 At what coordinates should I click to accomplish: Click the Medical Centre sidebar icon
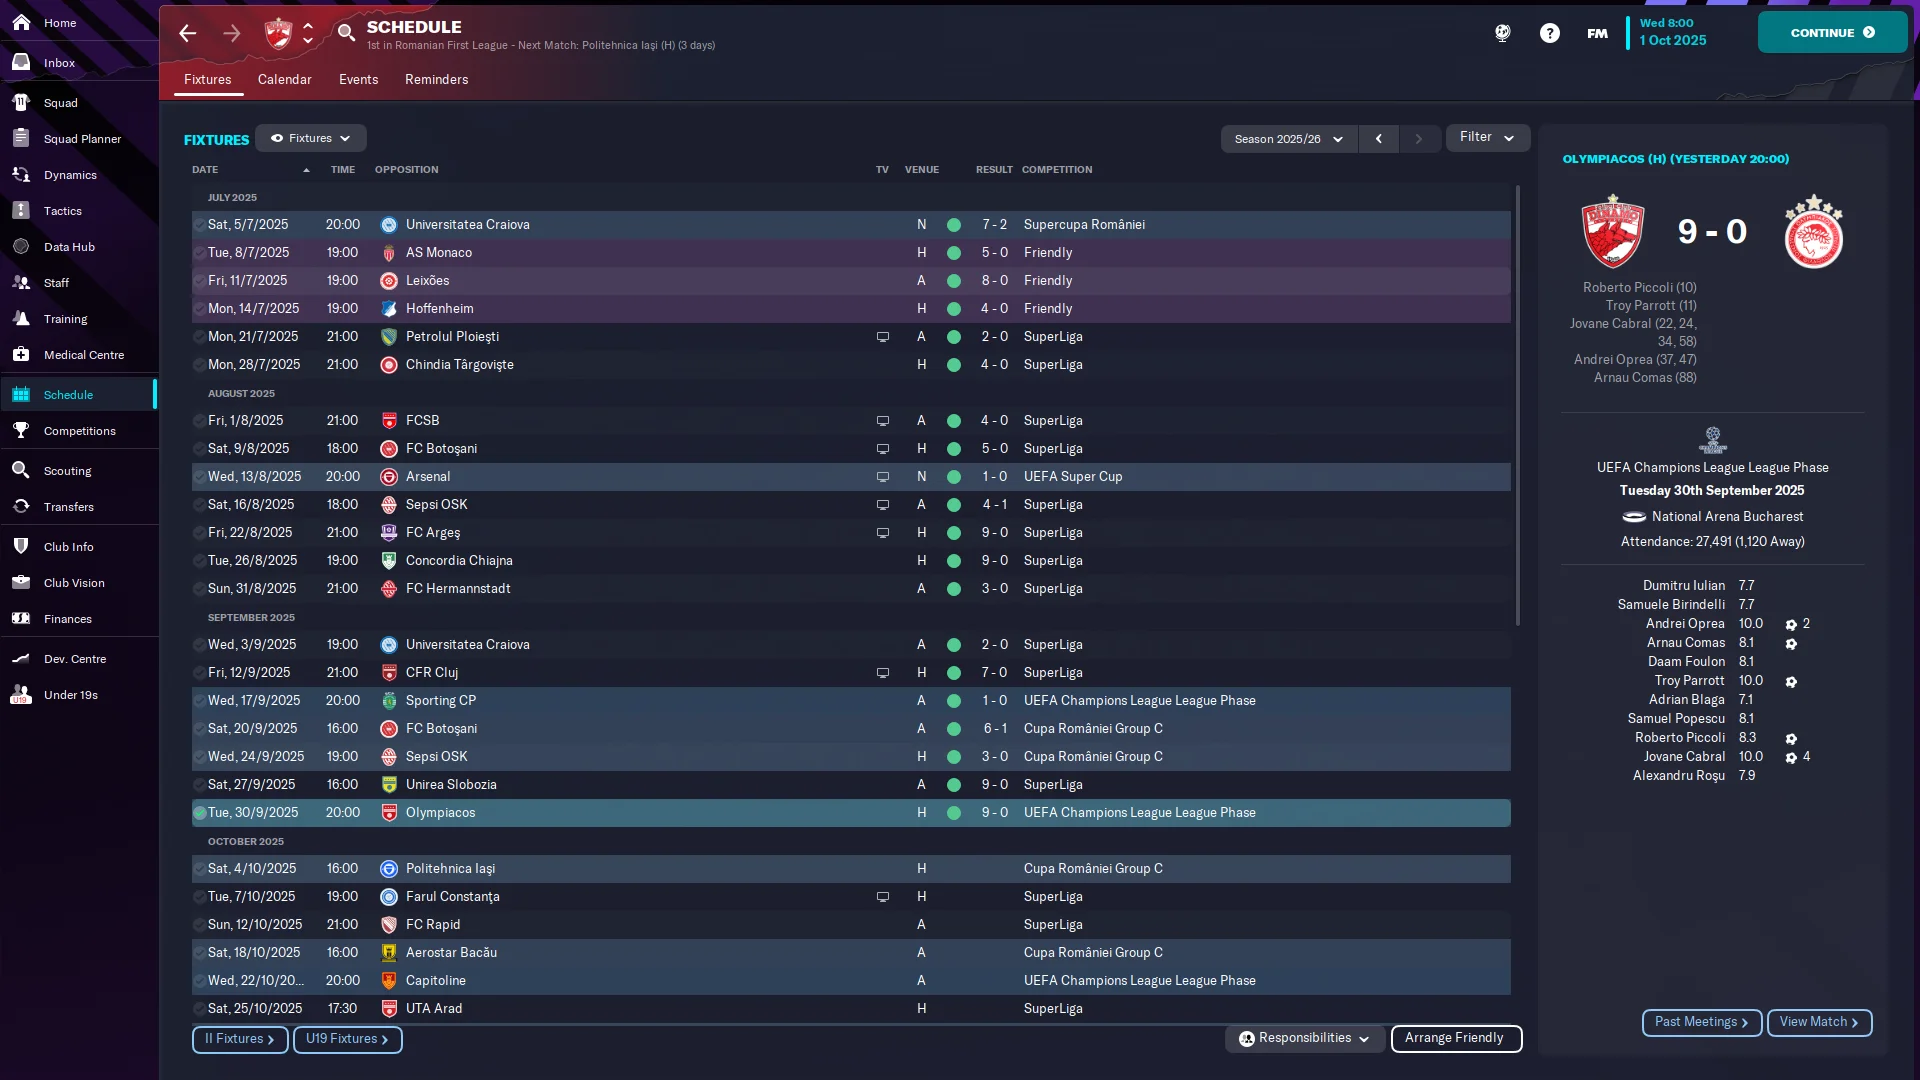(x=21, y=355)
